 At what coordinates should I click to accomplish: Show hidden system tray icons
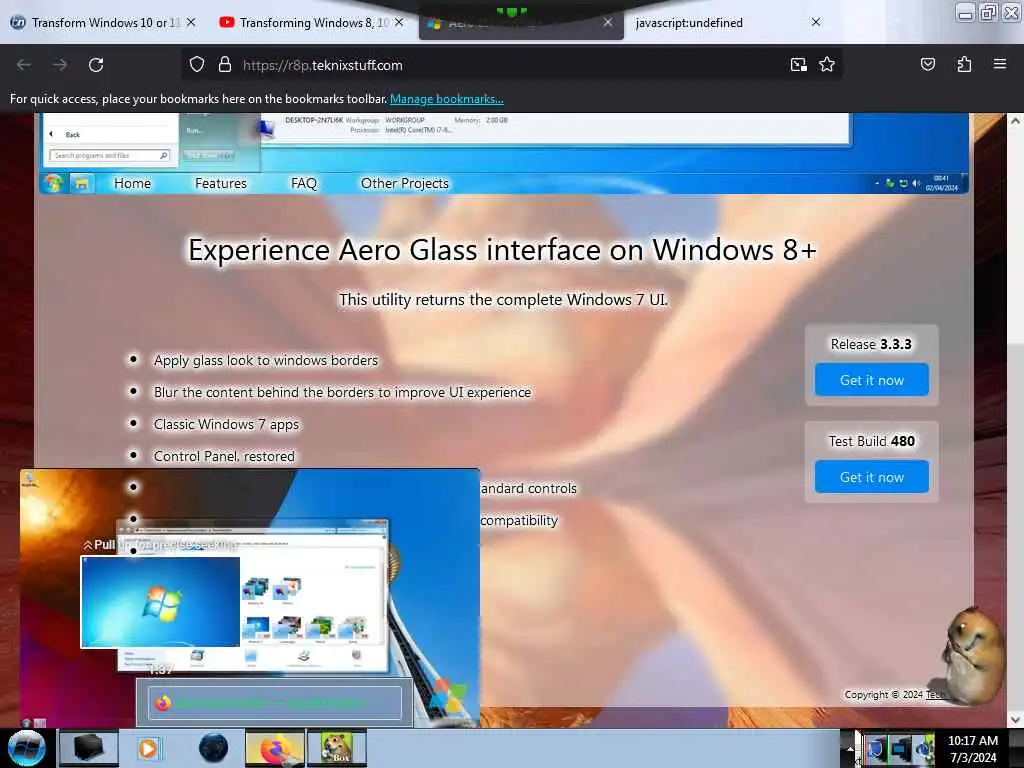pos(850,748)
